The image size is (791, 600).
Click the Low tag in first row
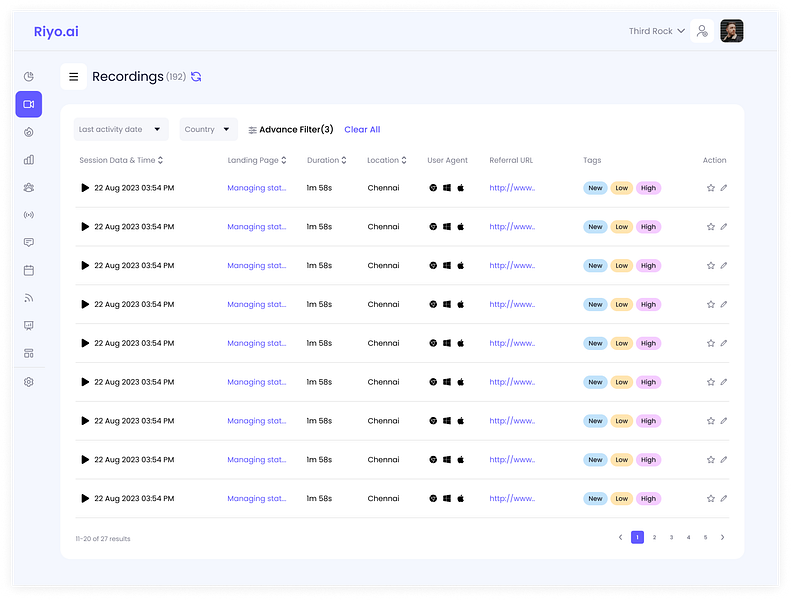[x=622, y=188]
